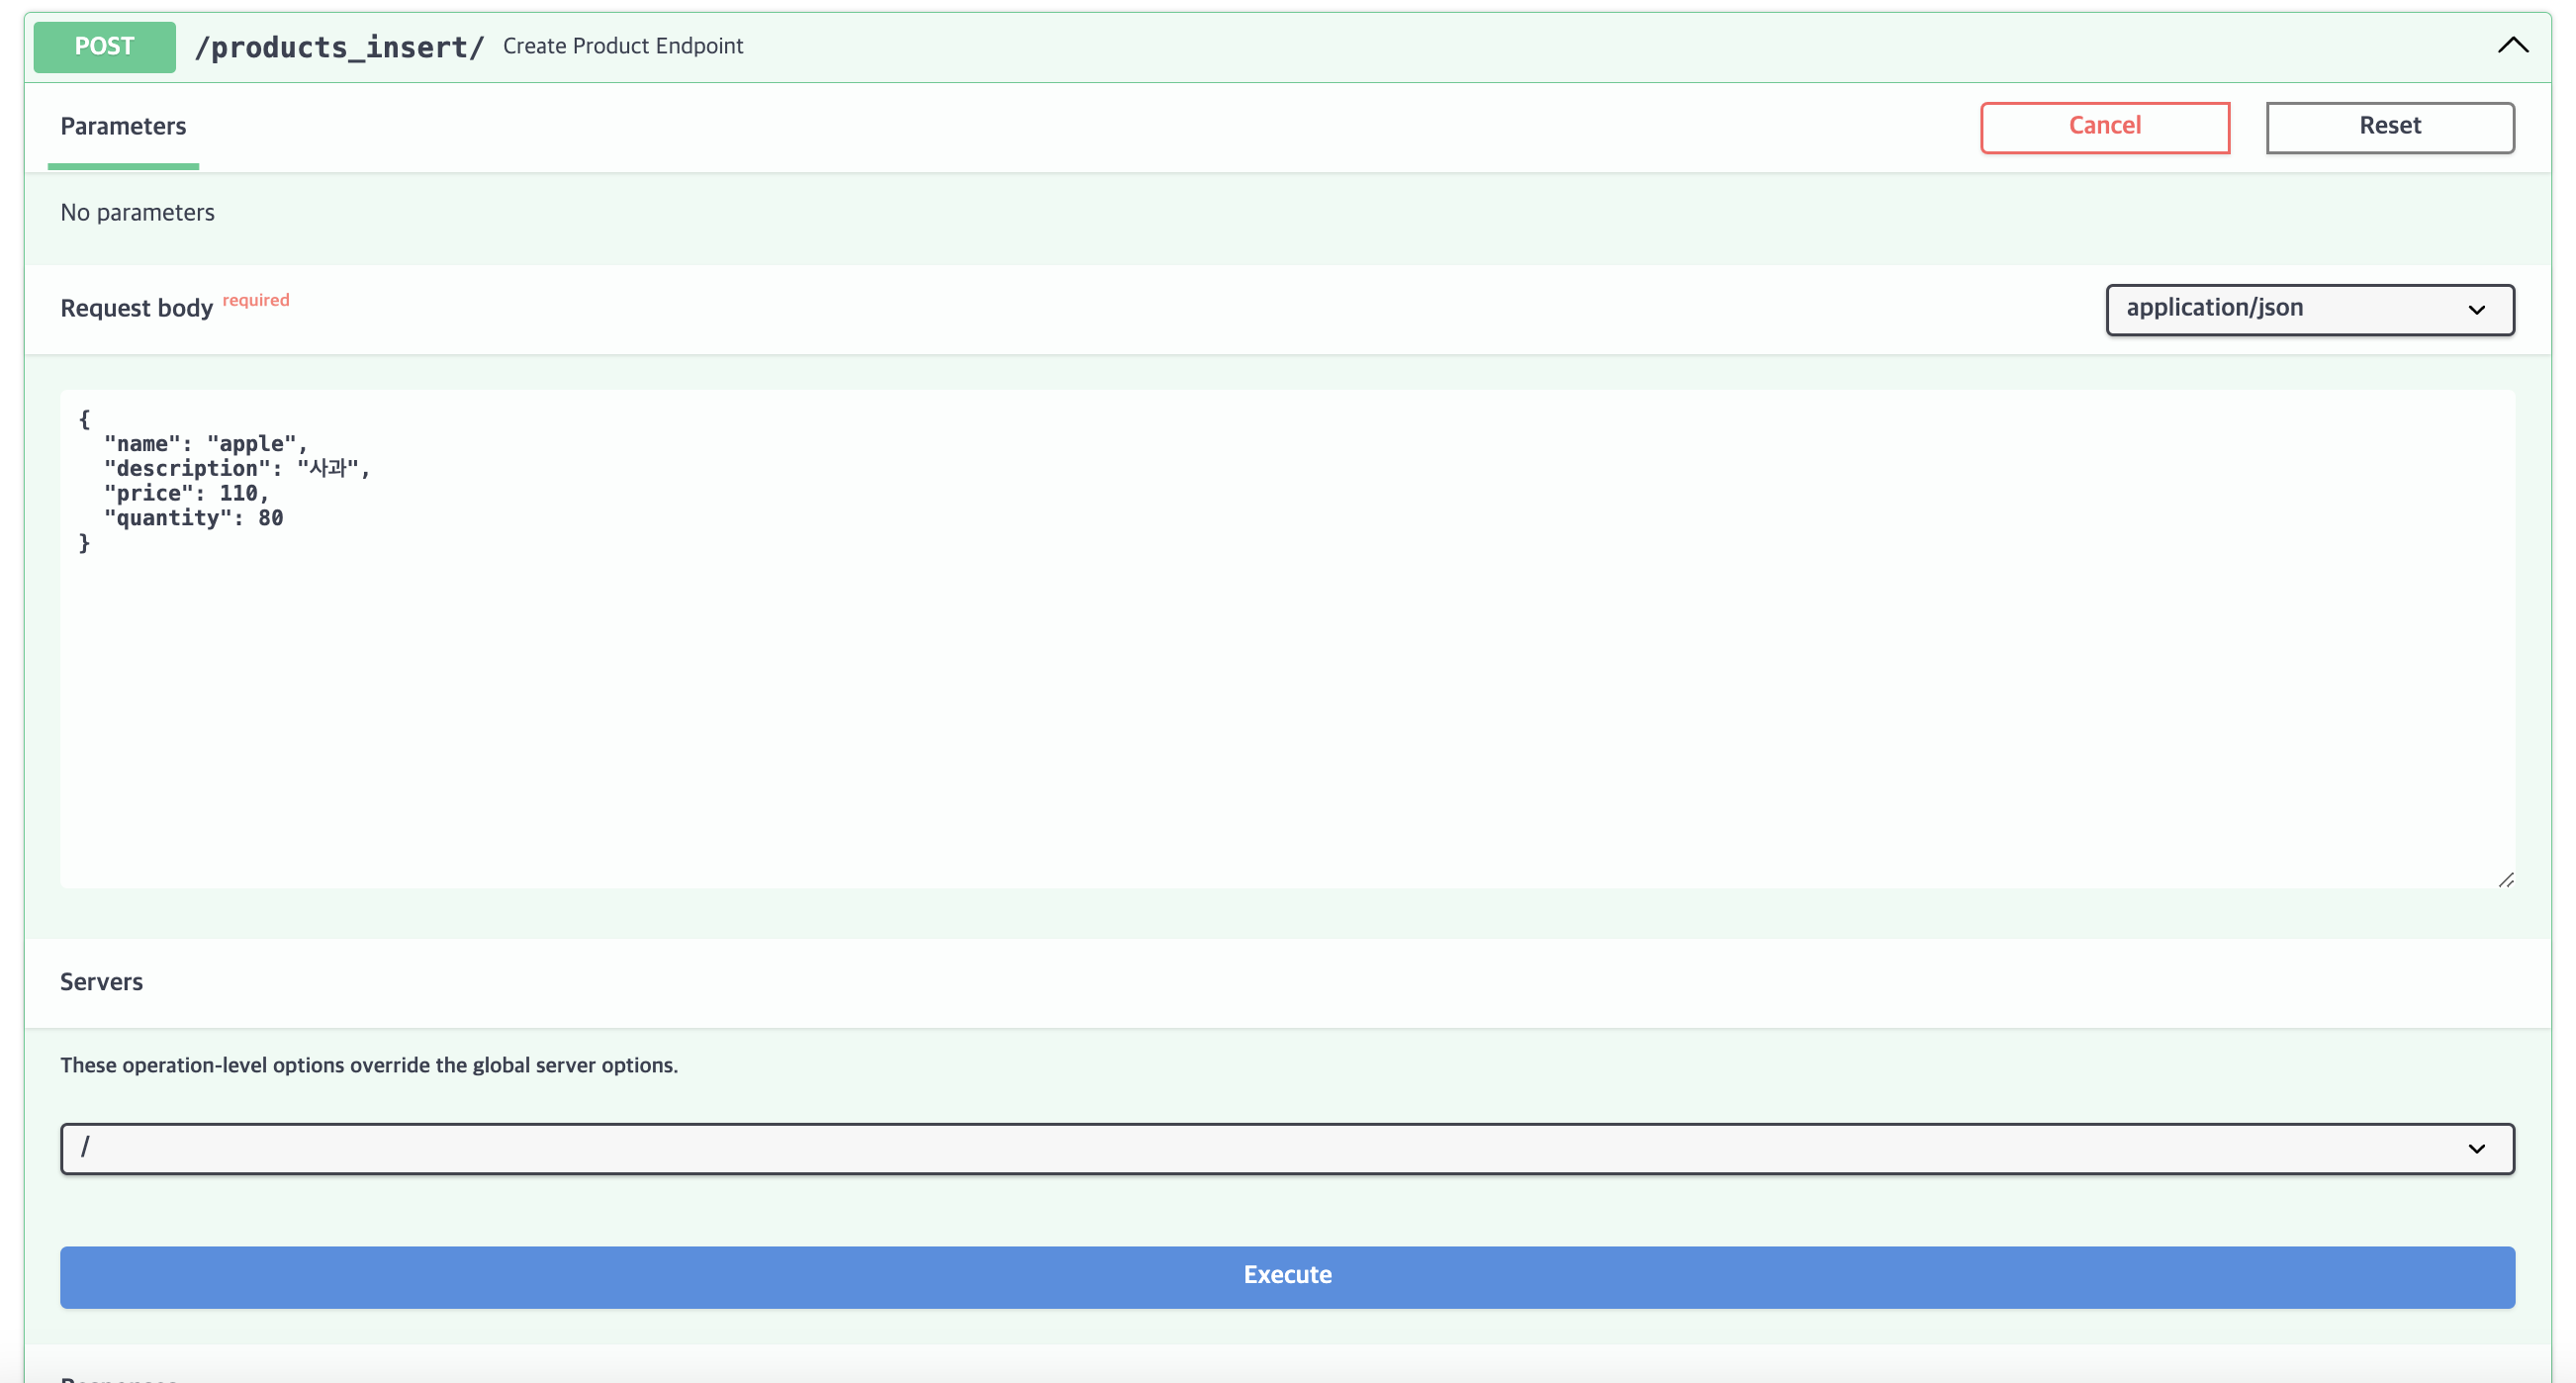Place the cursor on the "price": 110 line

pos(186,494)
